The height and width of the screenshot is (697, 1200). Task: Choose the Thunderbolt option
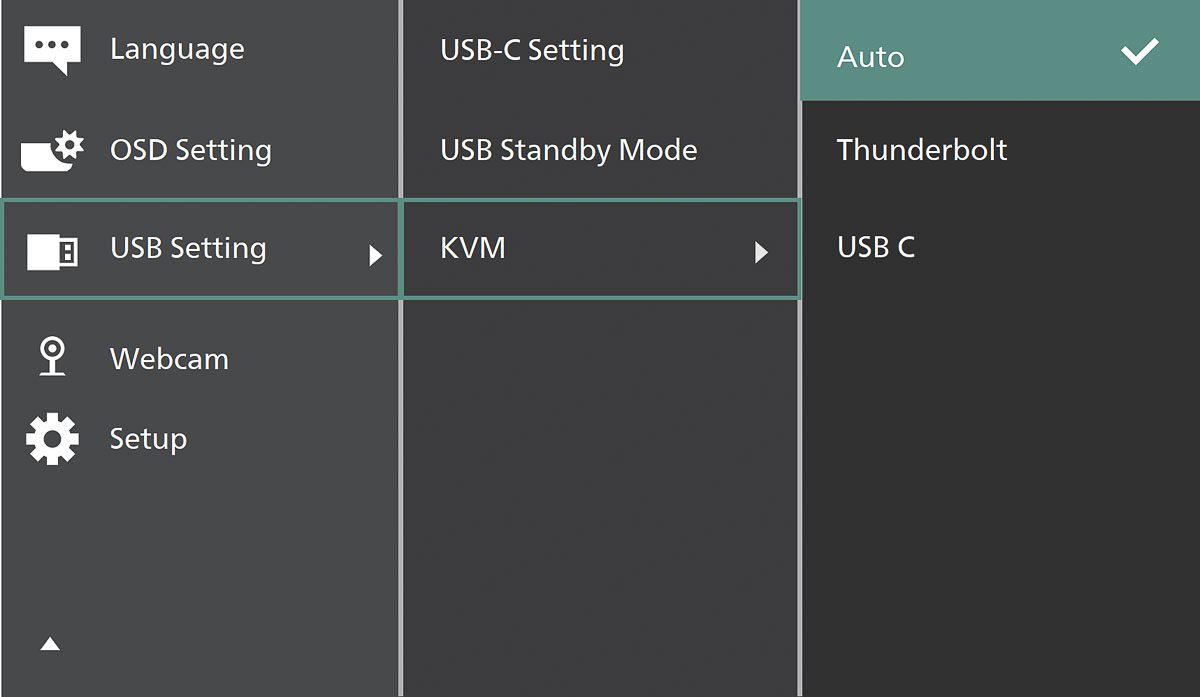[922, 150]
